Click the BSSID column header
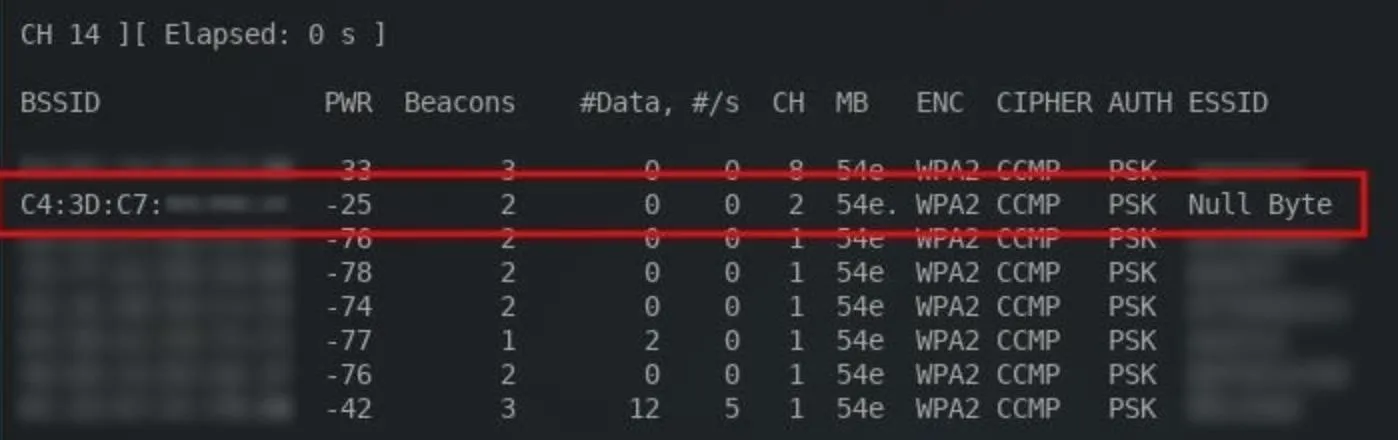The height and width of the screenshot is (440, 1398). [60, 102]
